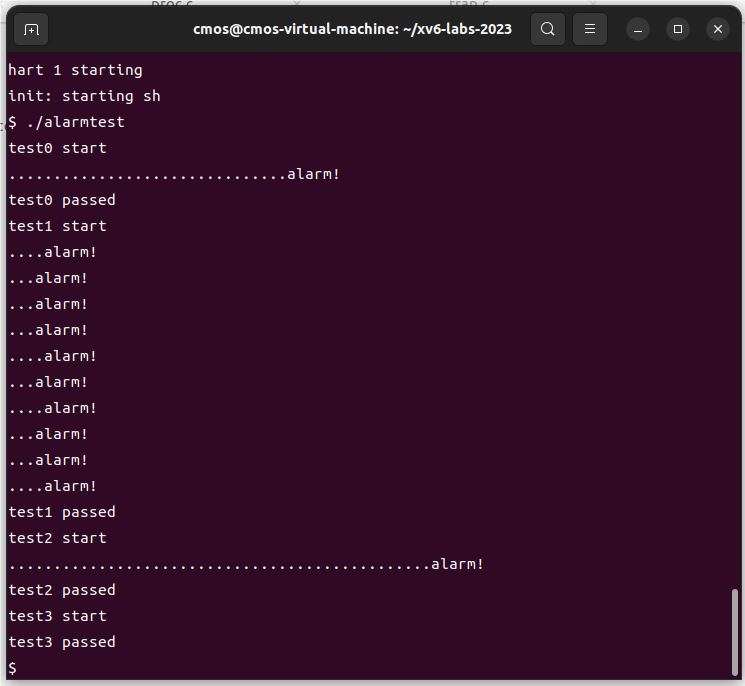
Task: Maximize the terminal window
Action: [679, 29]
